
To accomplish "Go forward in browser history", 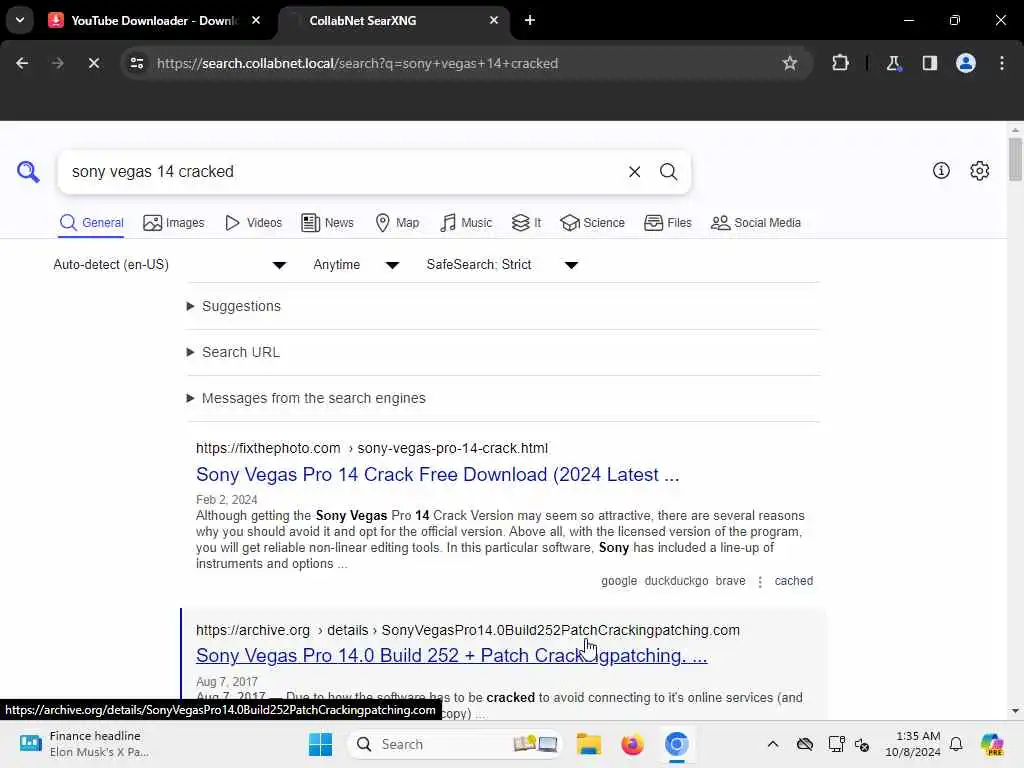I will (58, 63).
